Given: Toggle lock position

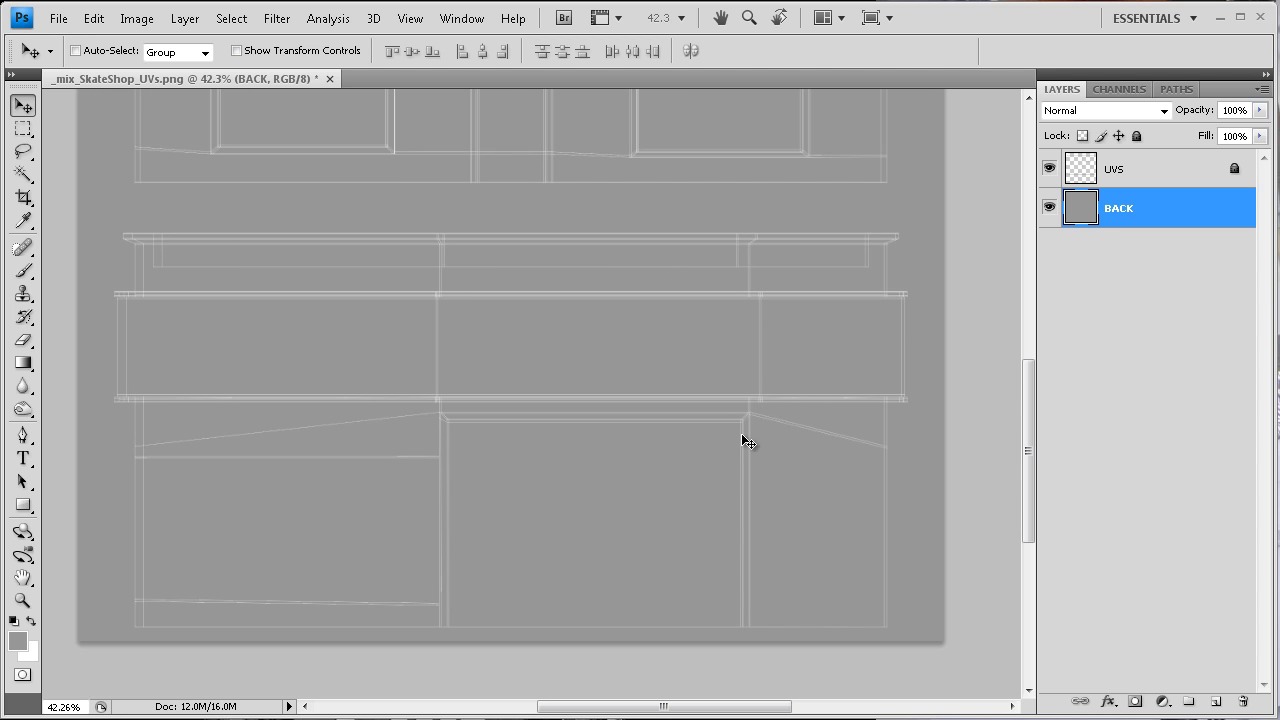Looking at the screenshot, I should coord(1119,136).
